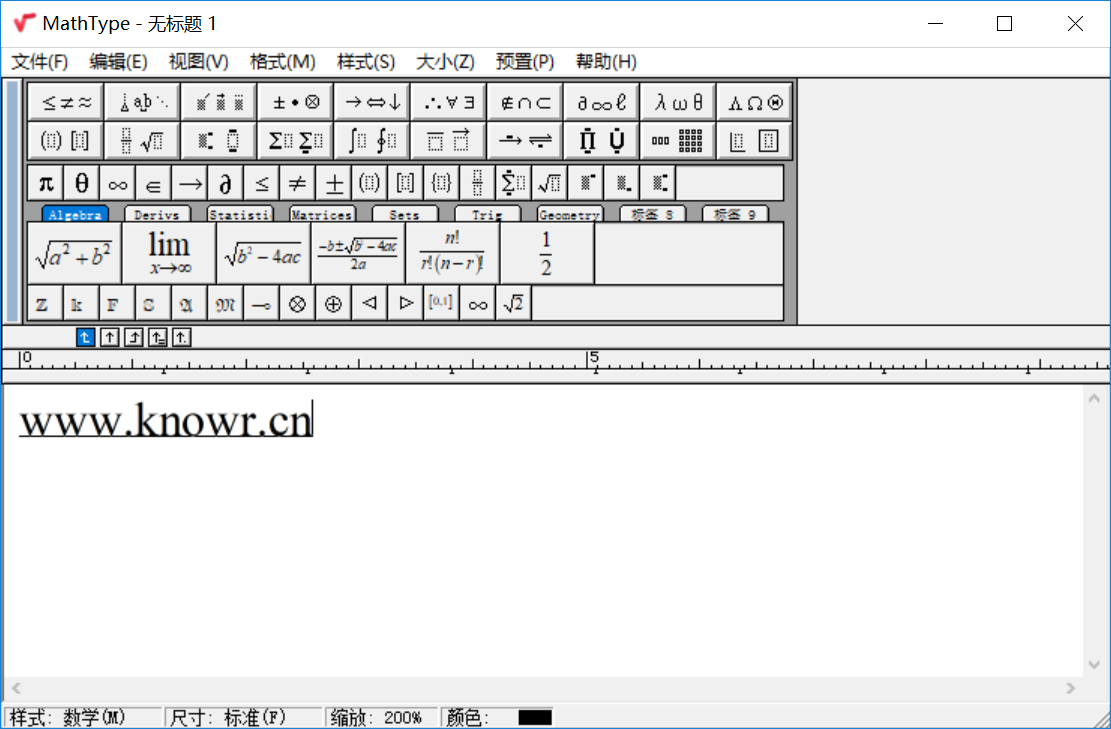Image resolution: width=1111 pixels, height=729 pixels.
Task: Select the decimal-aligned tab stop button
Action: (181, 337)
